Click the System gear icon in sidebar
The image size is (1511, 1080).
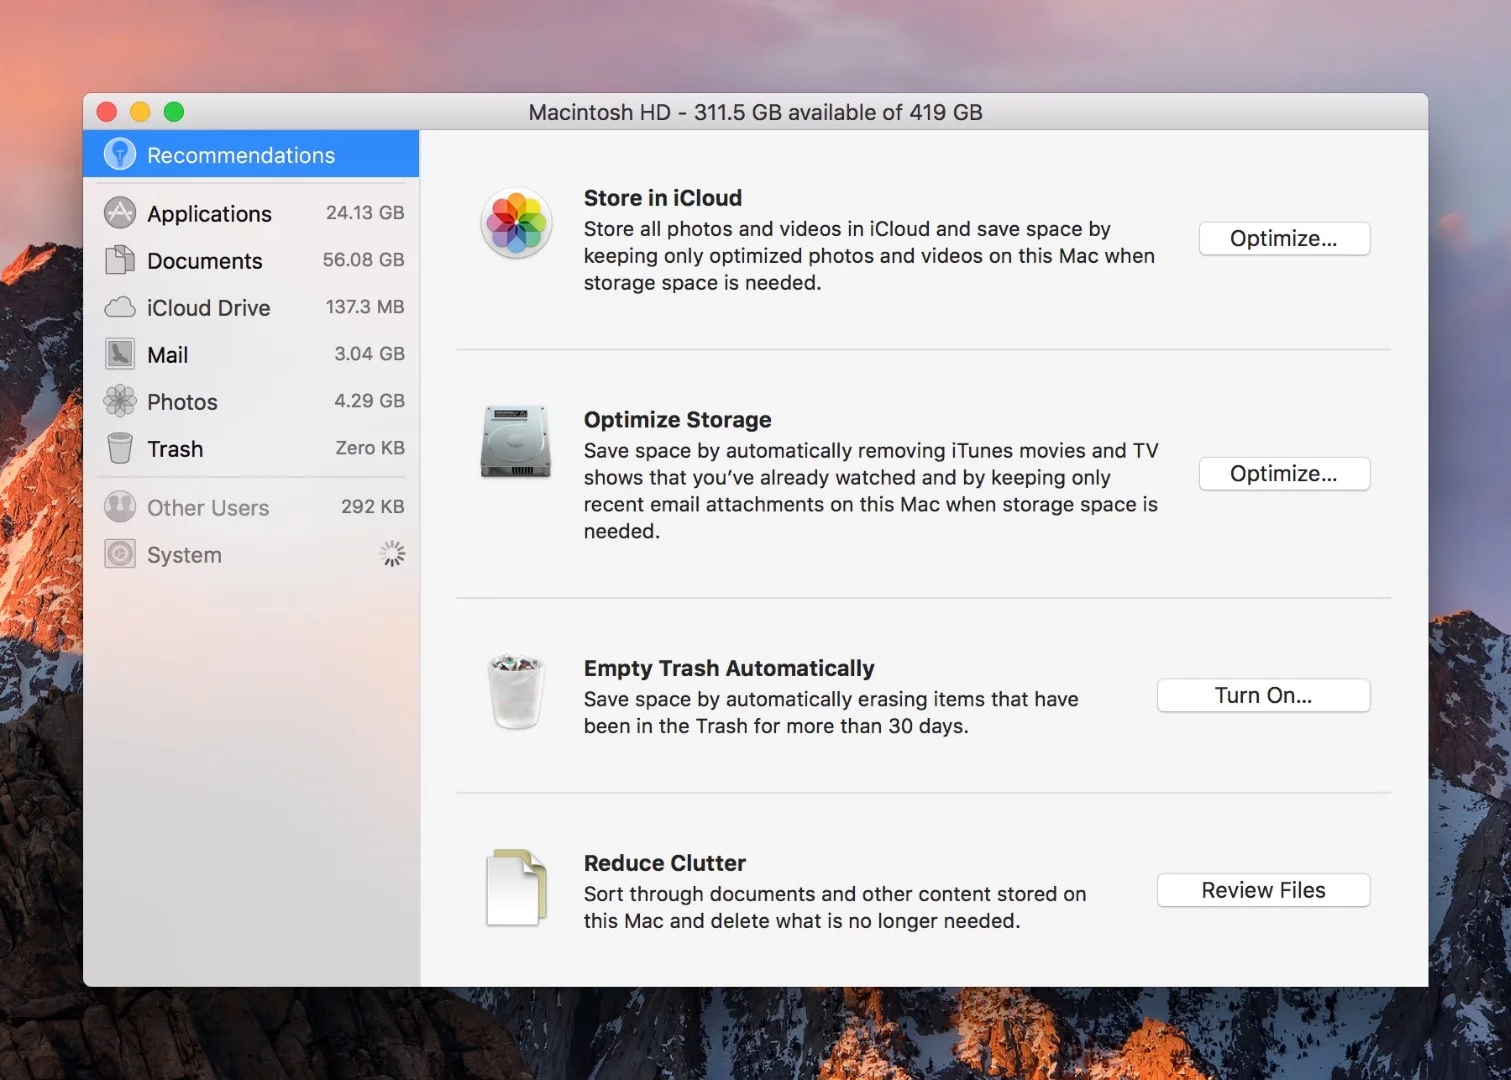click(119, 554)
